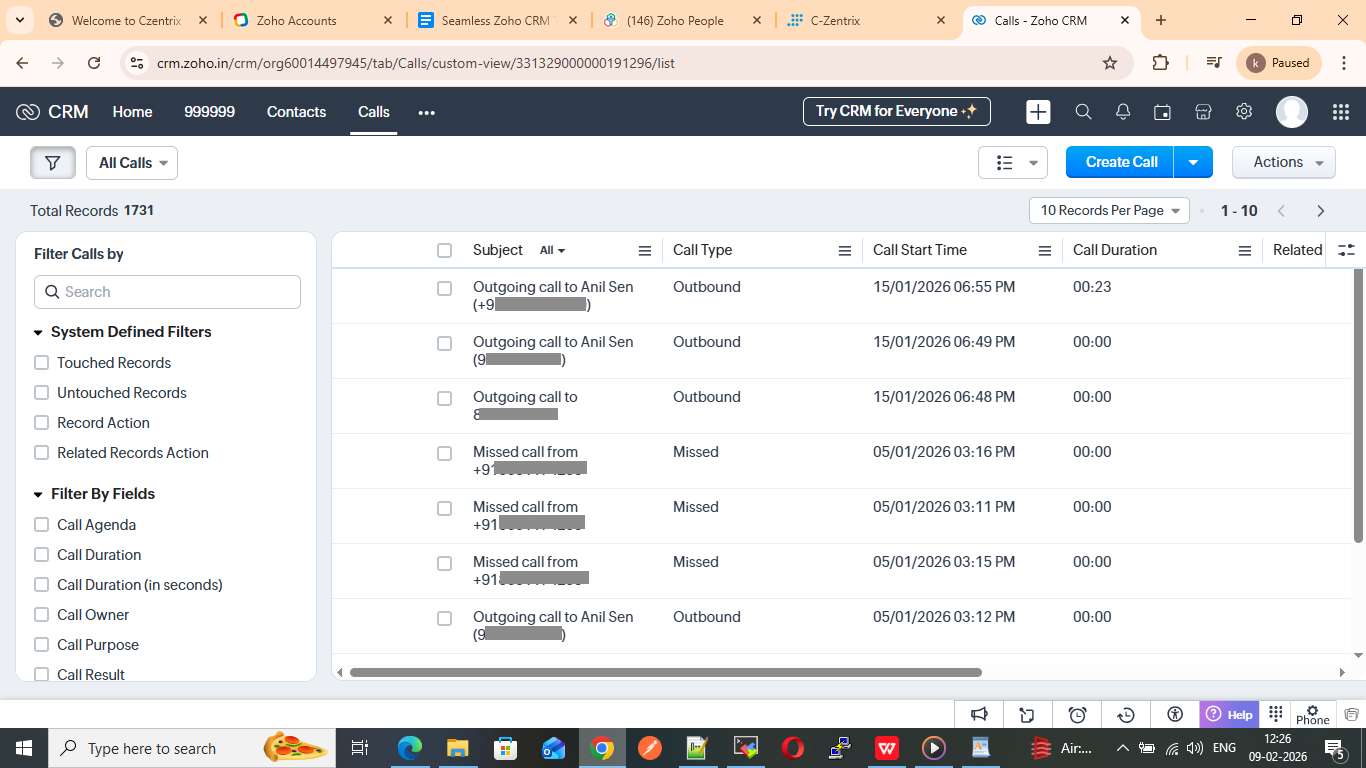Click the Create Call button

point(1121,162)
